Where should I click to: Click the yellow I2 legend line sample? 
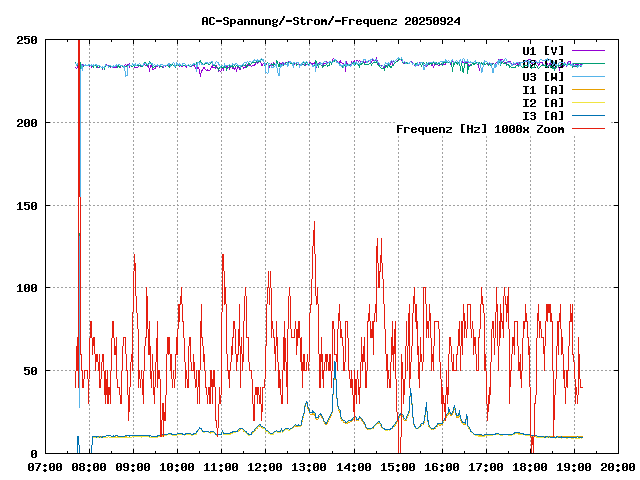coord(589,102)
